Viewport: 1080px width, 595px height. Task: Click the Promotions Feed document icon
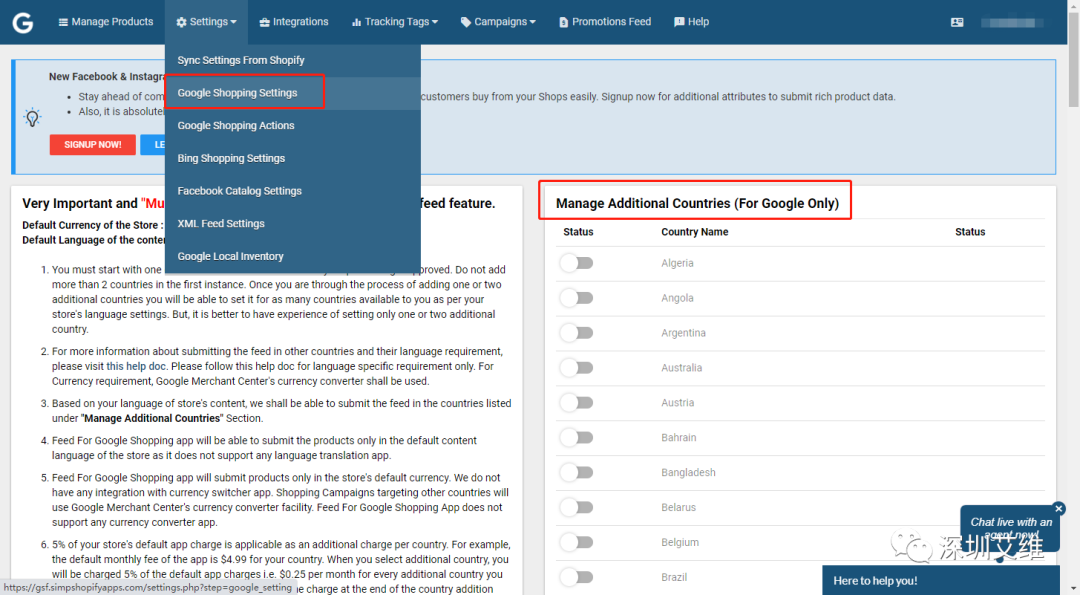(563, 23)
